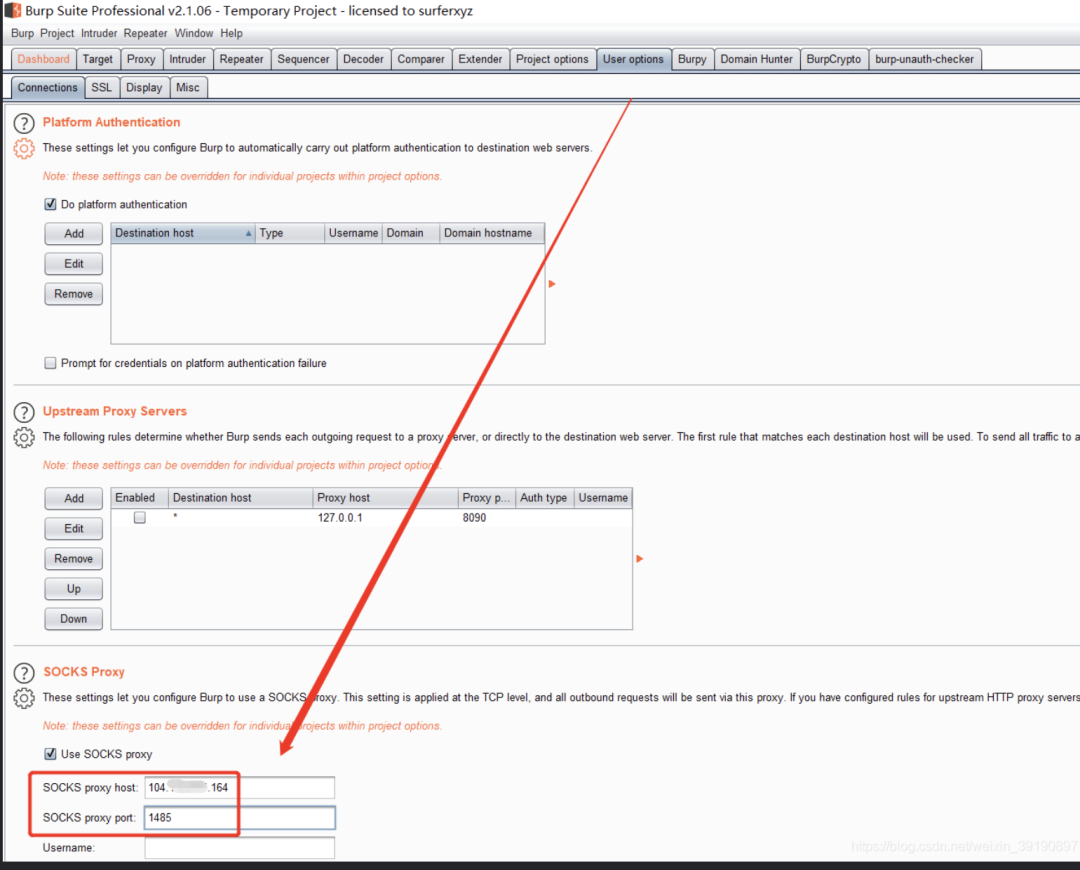This screenshot has height=870, width=1080.
Task: Switch to the Extender tab
Action: click(x=480, y=59)
